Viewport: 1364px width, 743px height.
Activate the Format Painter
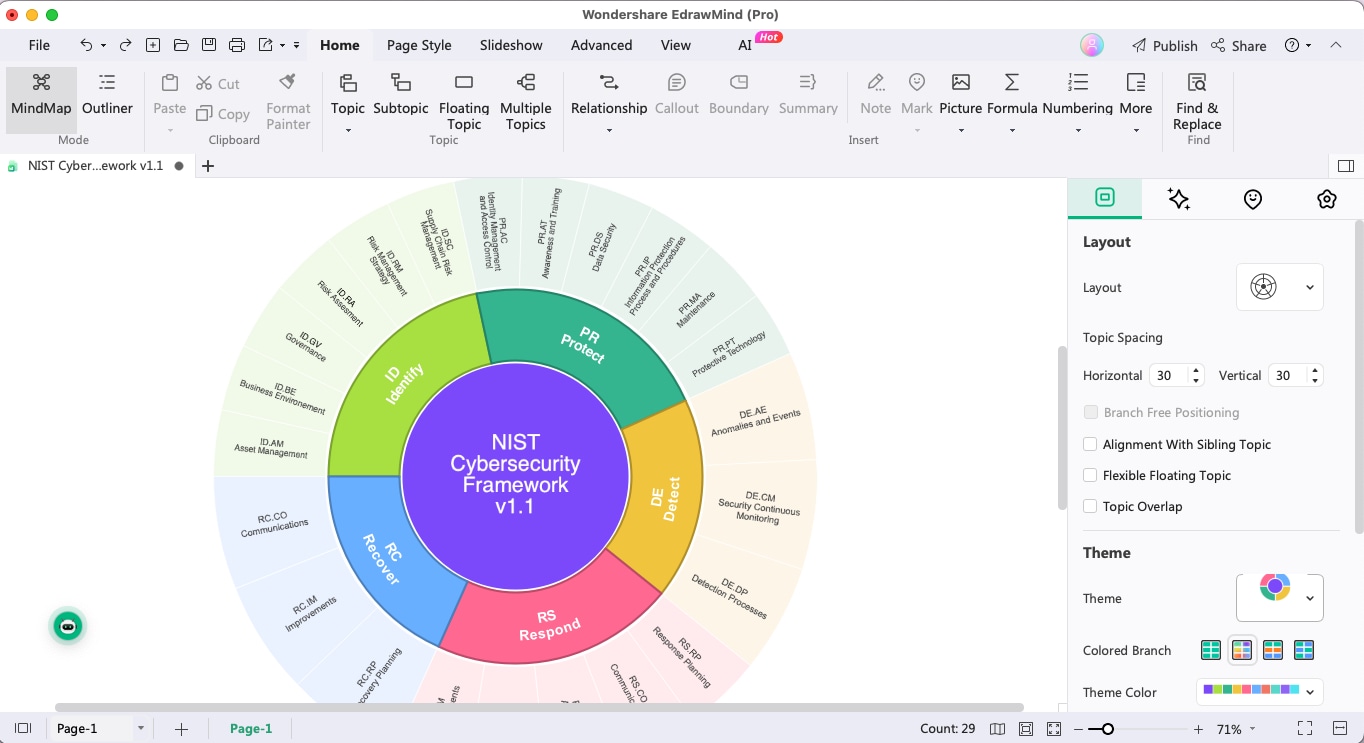point(288,100)
